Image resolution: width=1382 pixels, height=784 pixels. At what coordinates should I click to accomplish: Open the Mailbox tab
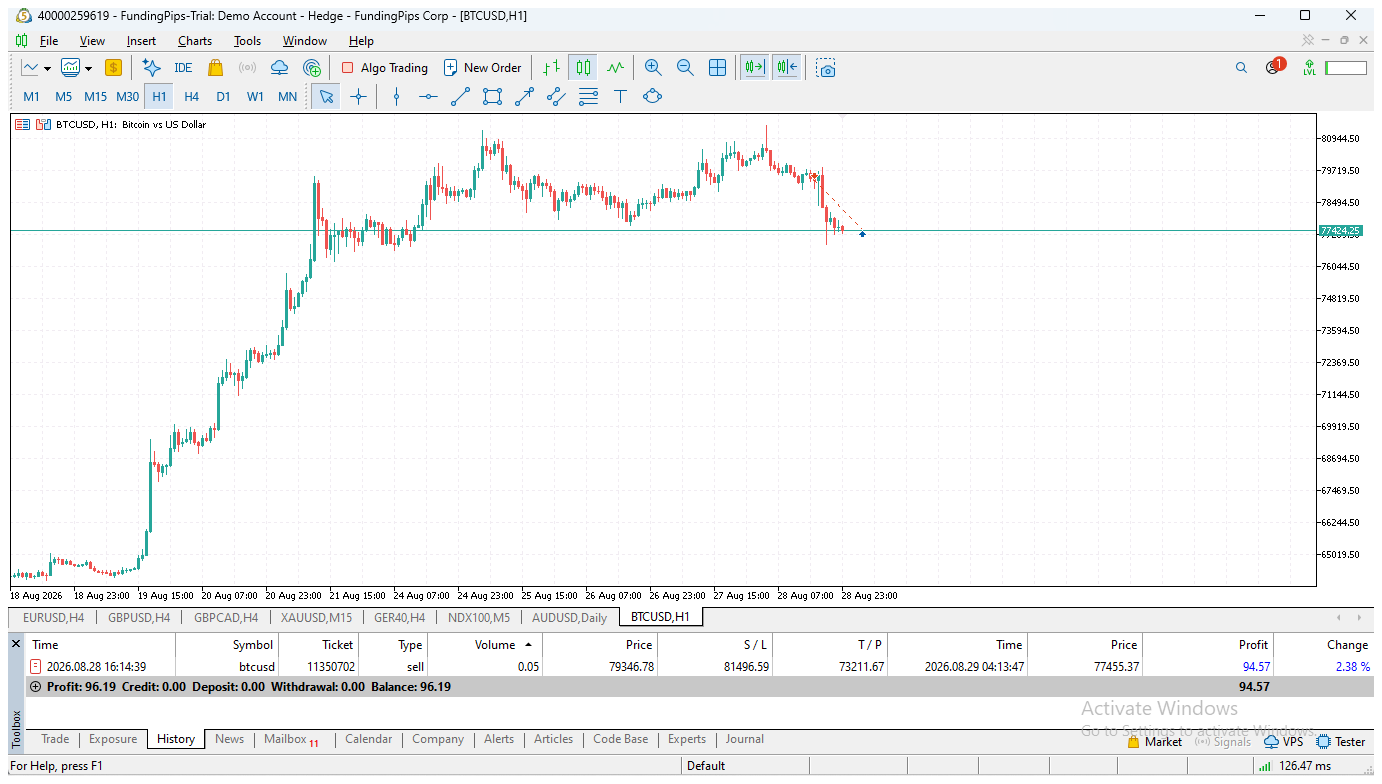click(291, 739)
